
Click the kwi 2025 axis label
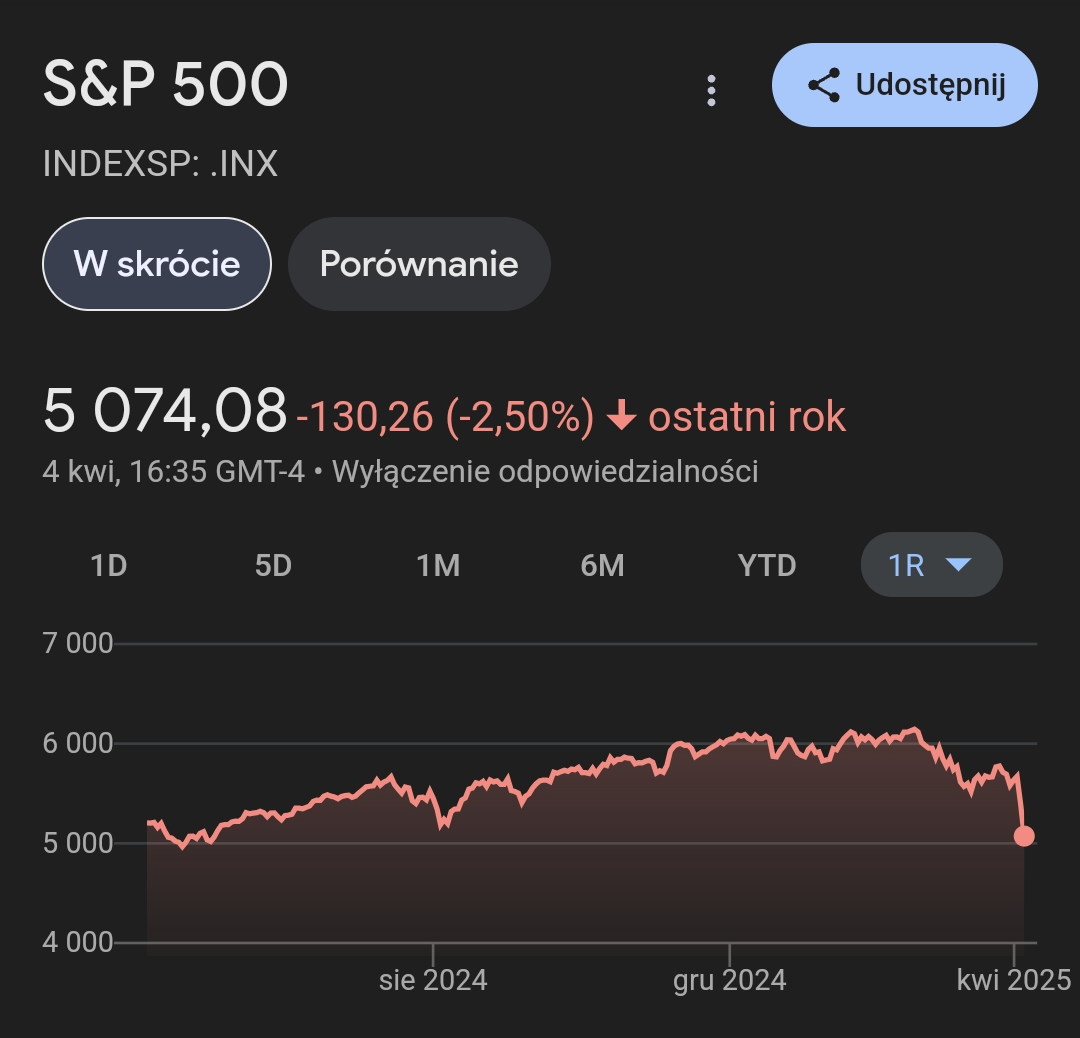pyautogui.click(x=1014, y=980)
